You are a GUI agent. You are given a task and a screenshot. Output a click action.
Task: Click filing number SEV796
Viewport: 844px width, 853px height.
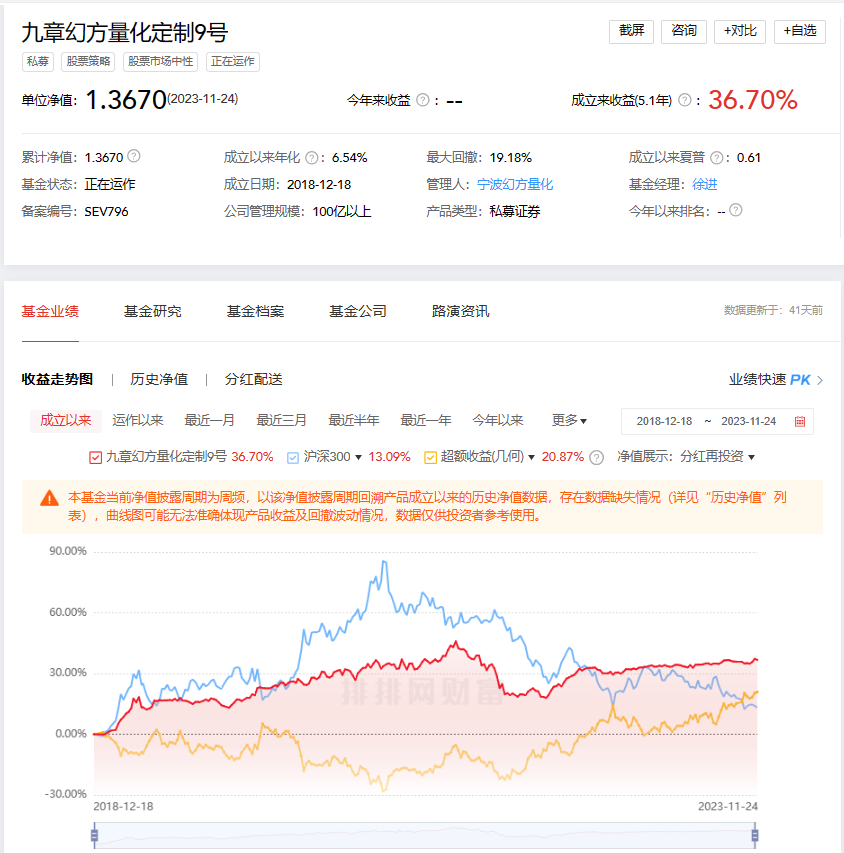click(106, 212)
